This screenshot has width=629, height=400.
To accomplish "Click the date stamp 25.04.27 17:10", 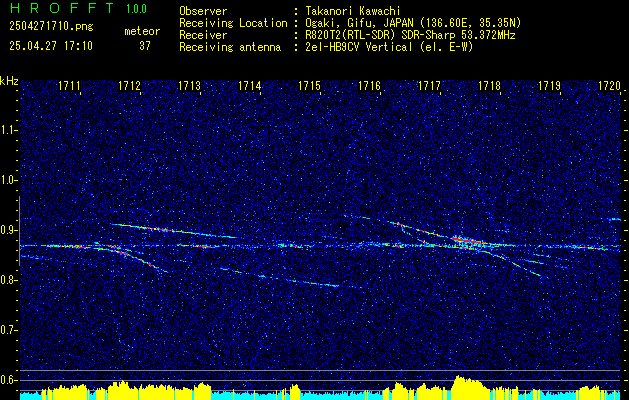I will [x=51, y=46].
